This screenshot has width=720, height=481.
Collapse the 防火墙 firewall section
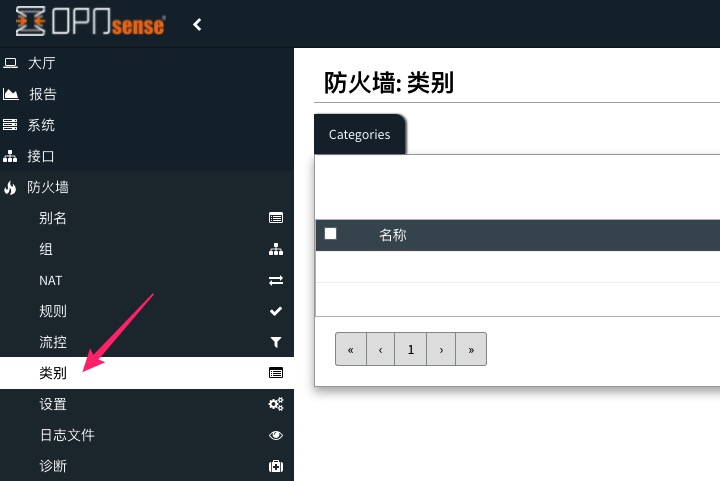click(47, 187)
